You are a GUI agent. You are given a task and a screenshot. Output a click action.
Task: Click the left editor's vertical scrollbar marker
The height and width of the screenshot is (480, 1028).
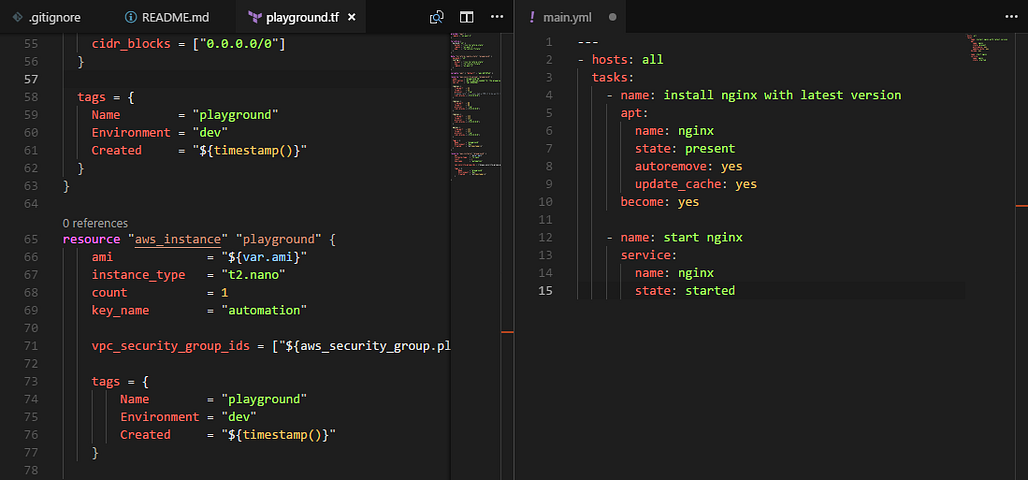coord(507,333)
